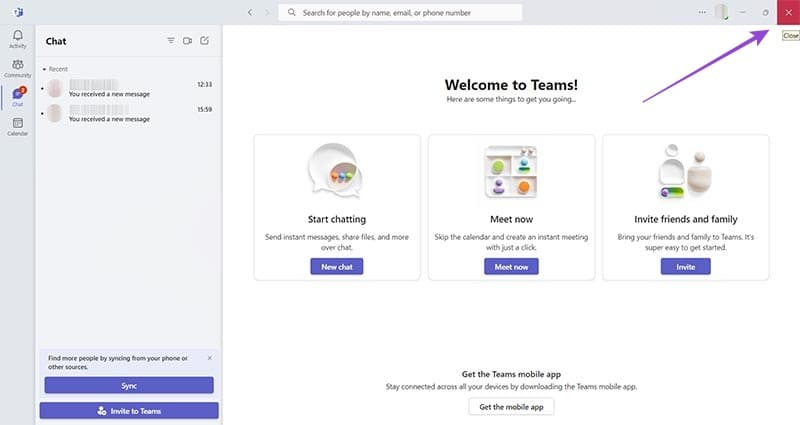The height and width of the screenshot is (425, 800).
Task: Click the Invite button
Action: pyautogui.click(x=686, y=267)
